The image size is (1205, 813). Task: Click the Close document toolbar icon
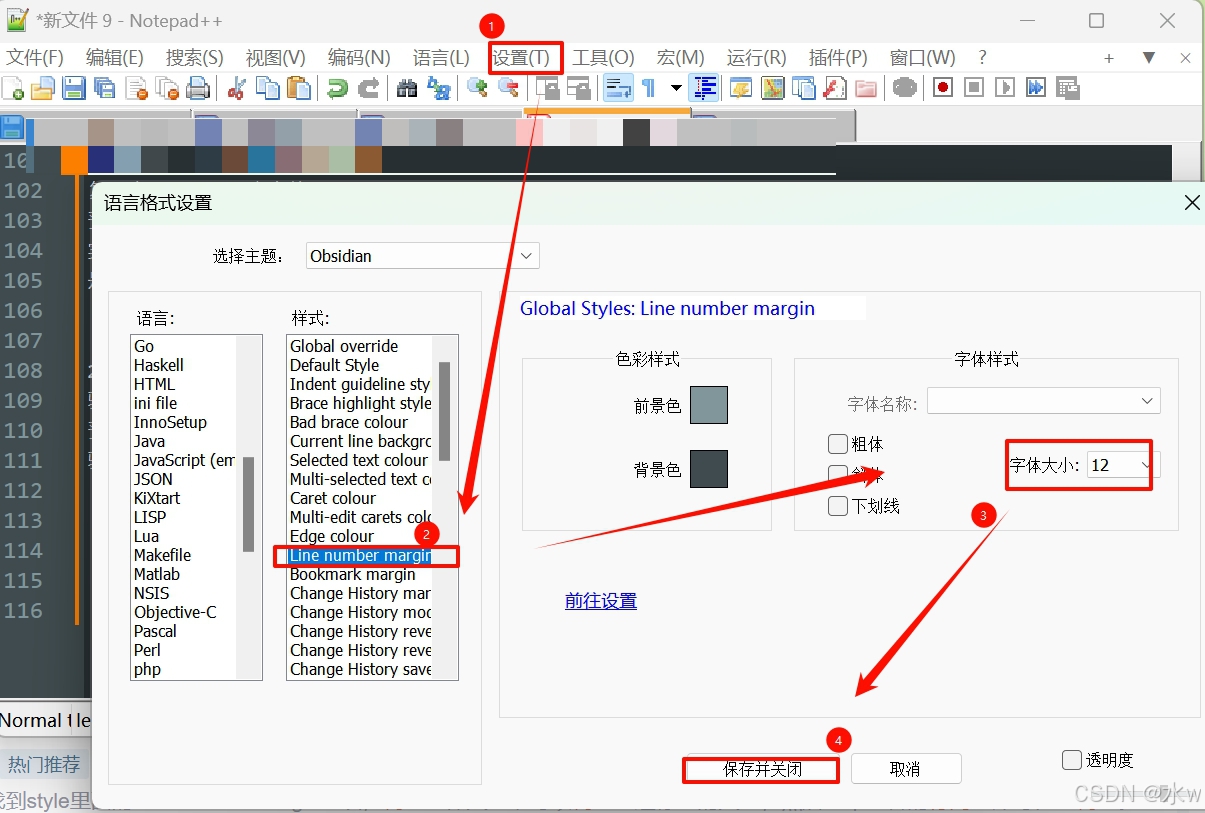136,88
